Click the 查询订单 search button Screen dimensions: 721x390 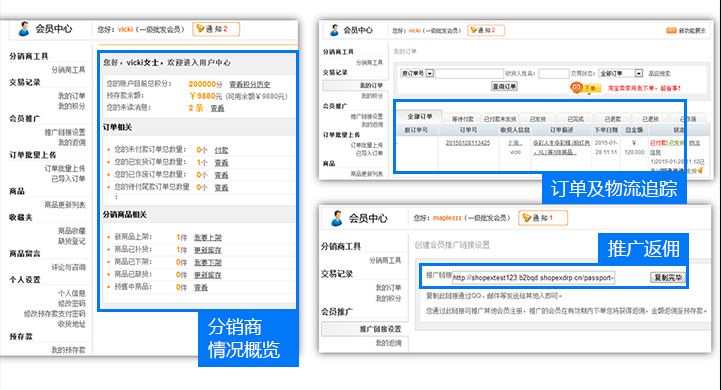point(504,86)
